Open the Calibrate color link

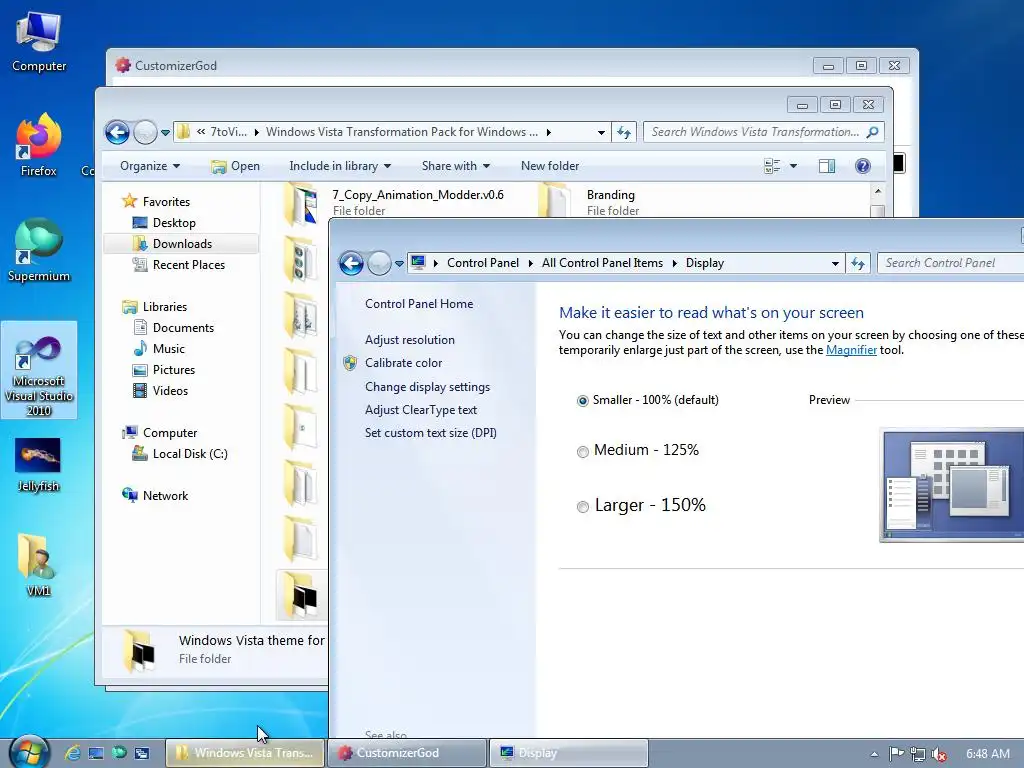pos(403,363)
